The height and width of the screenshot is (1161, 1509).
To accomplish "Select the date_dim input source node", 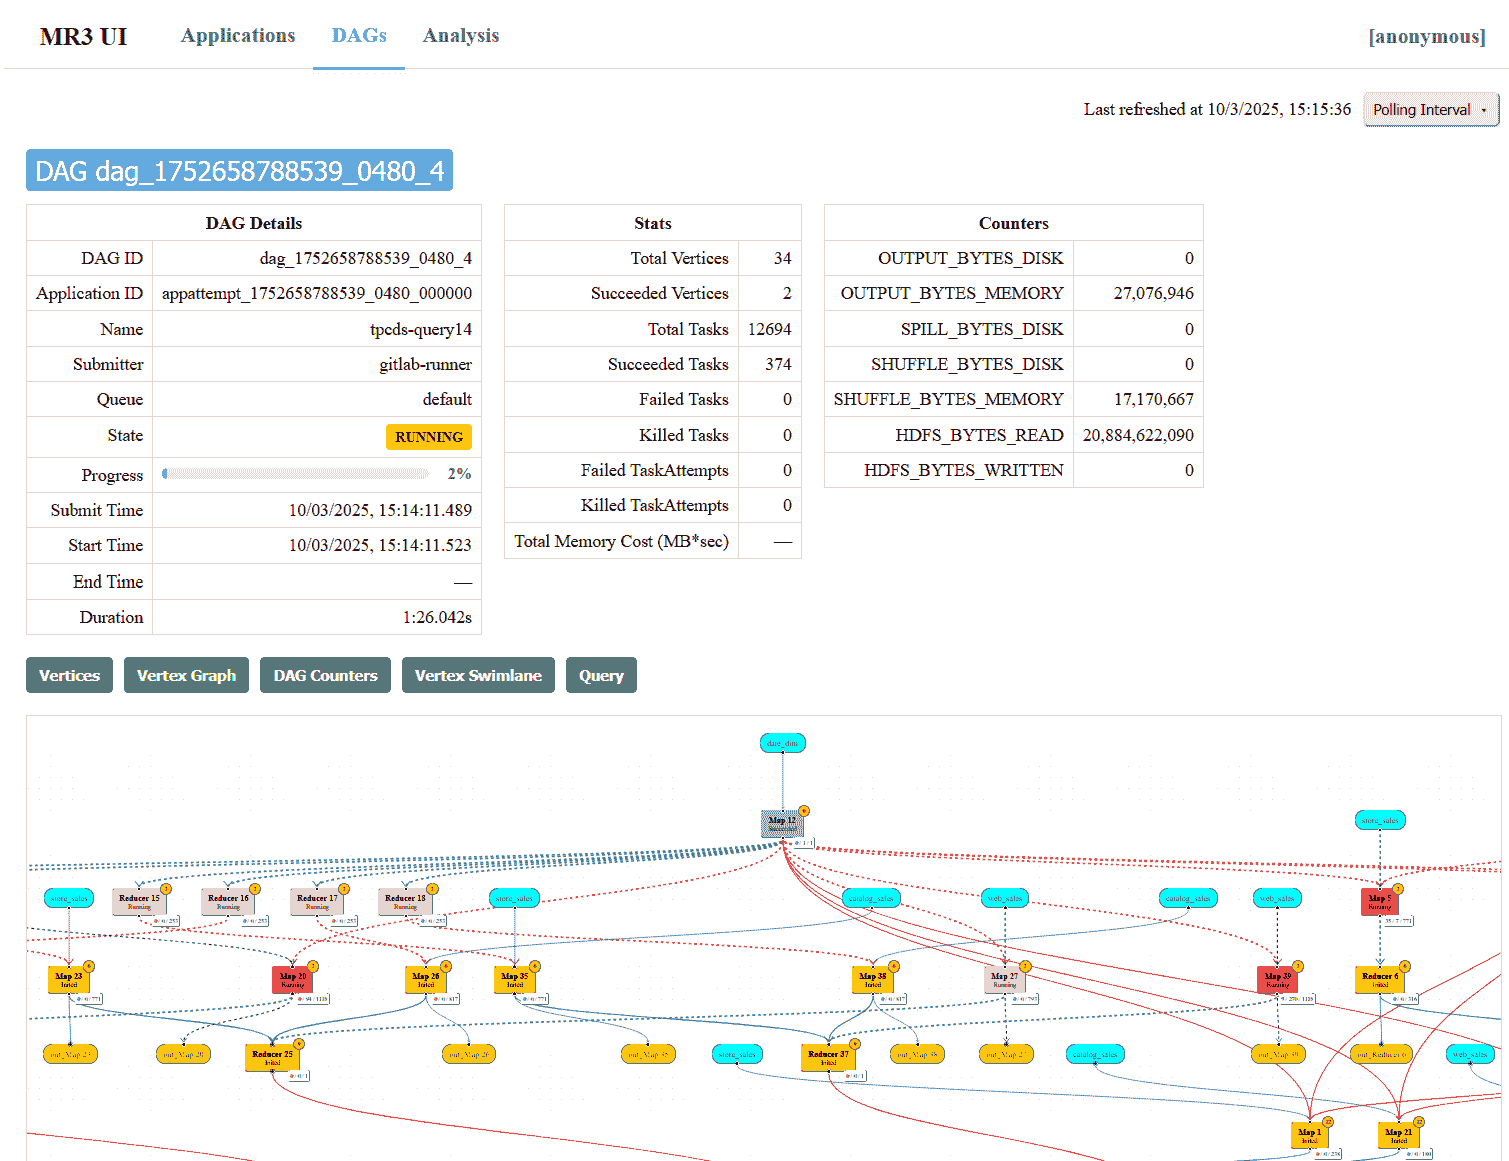I will coord(782,743).
